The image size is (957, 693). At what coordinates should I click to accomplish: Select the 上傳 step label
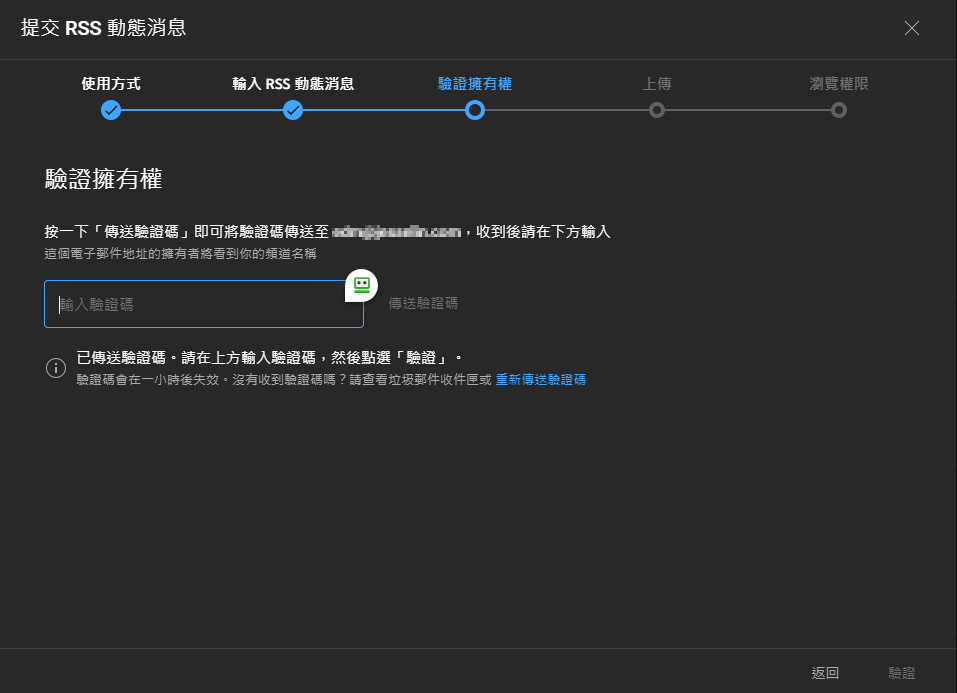657,84
